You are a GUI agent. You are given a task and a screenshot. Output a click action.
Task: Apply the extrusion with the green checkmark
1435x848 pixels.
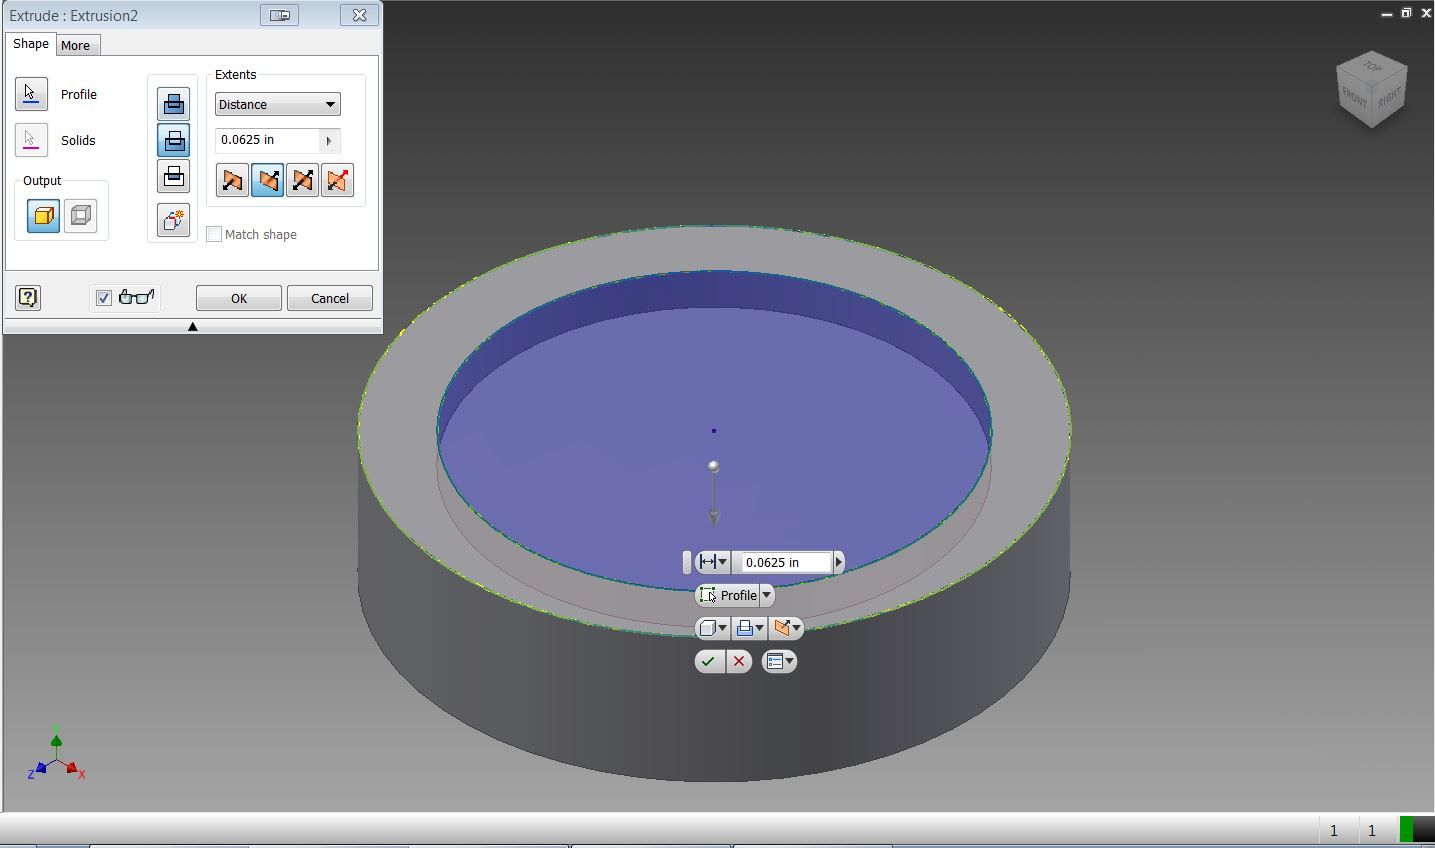(x=710, y=661)
